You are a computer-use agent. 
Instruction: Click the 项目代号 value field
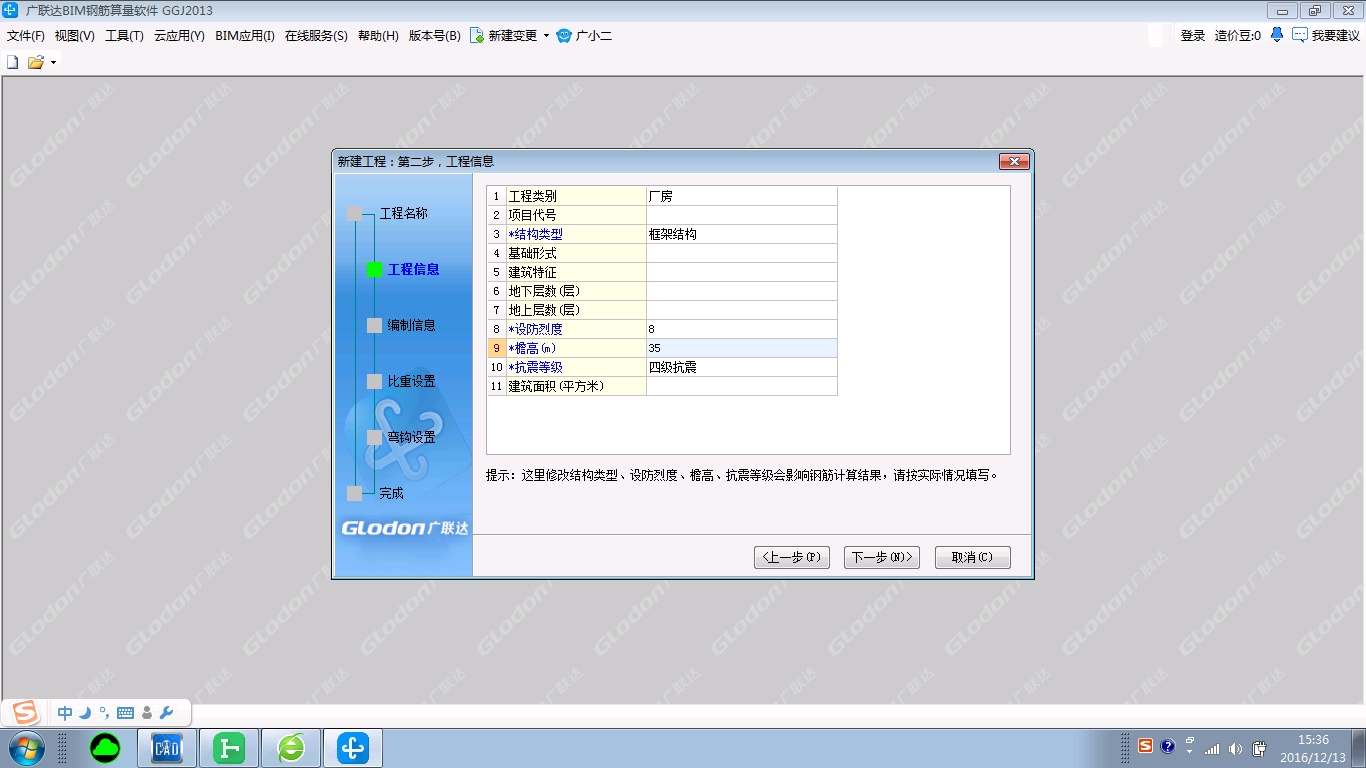741,215
